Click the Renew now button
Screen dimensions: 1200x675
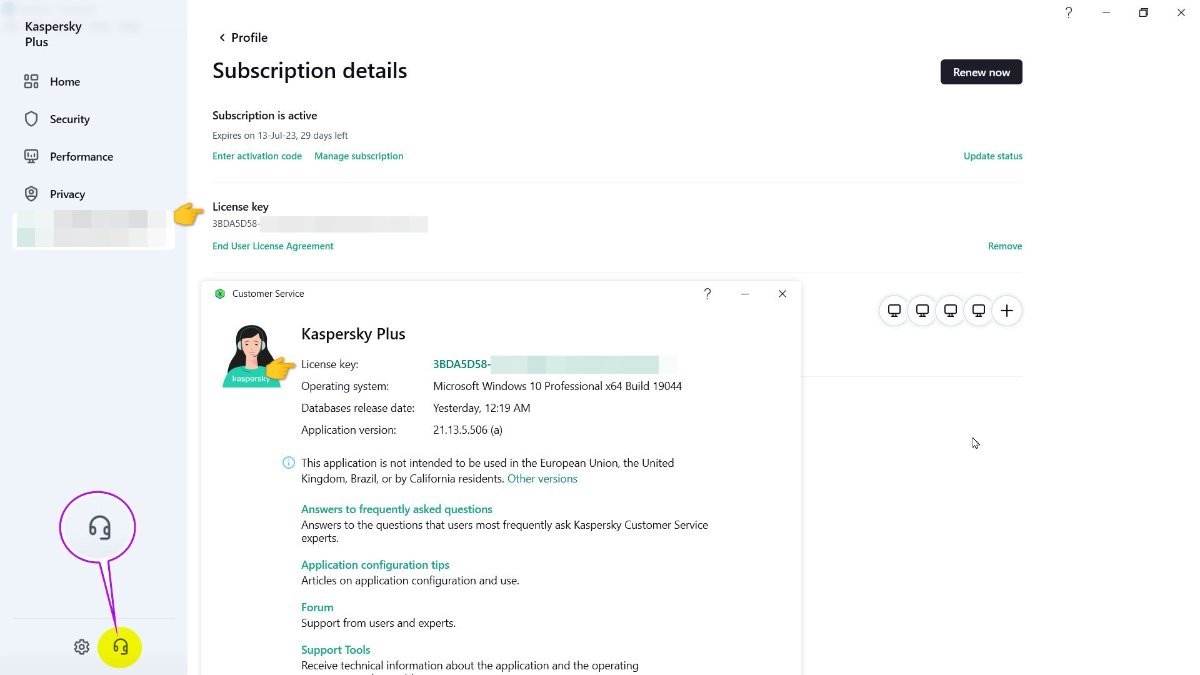point(981,72)
